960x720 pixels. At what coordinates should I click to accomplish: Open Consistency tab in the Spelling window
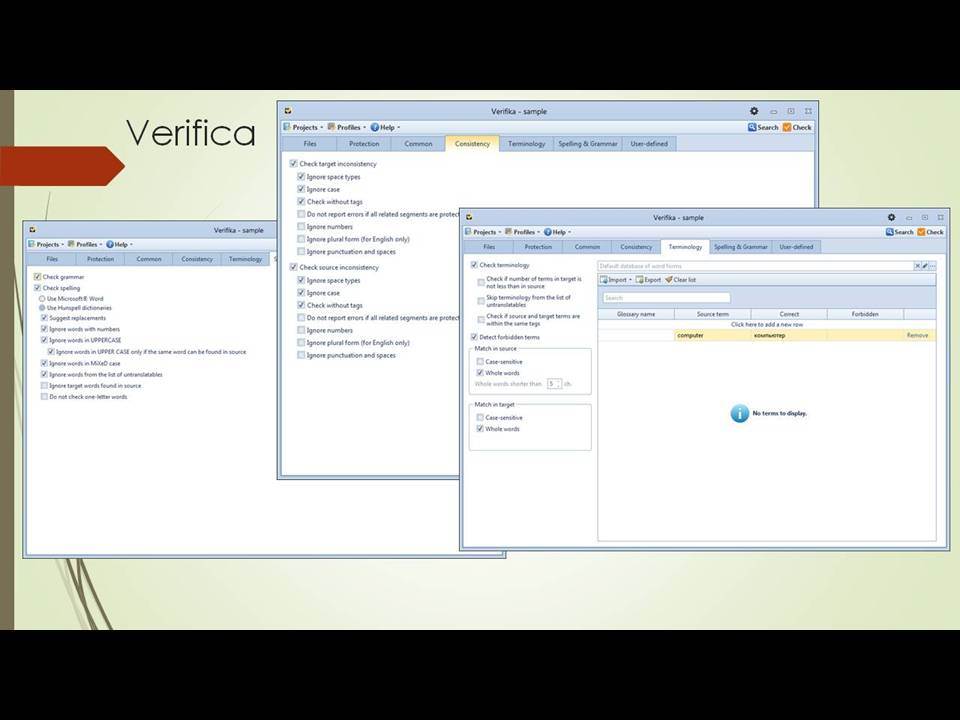click(x=197, y=259)
